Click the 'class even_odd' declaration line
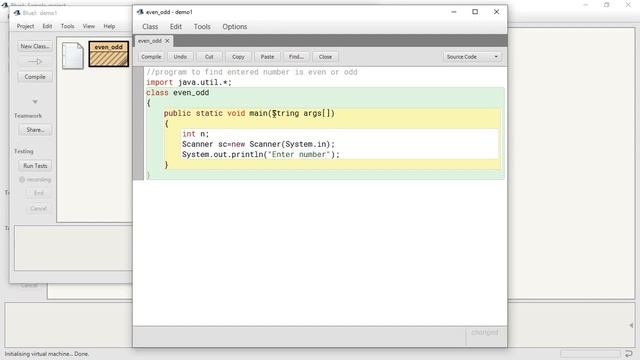Screen dimensions: 640x360 (x=178, y=93)
